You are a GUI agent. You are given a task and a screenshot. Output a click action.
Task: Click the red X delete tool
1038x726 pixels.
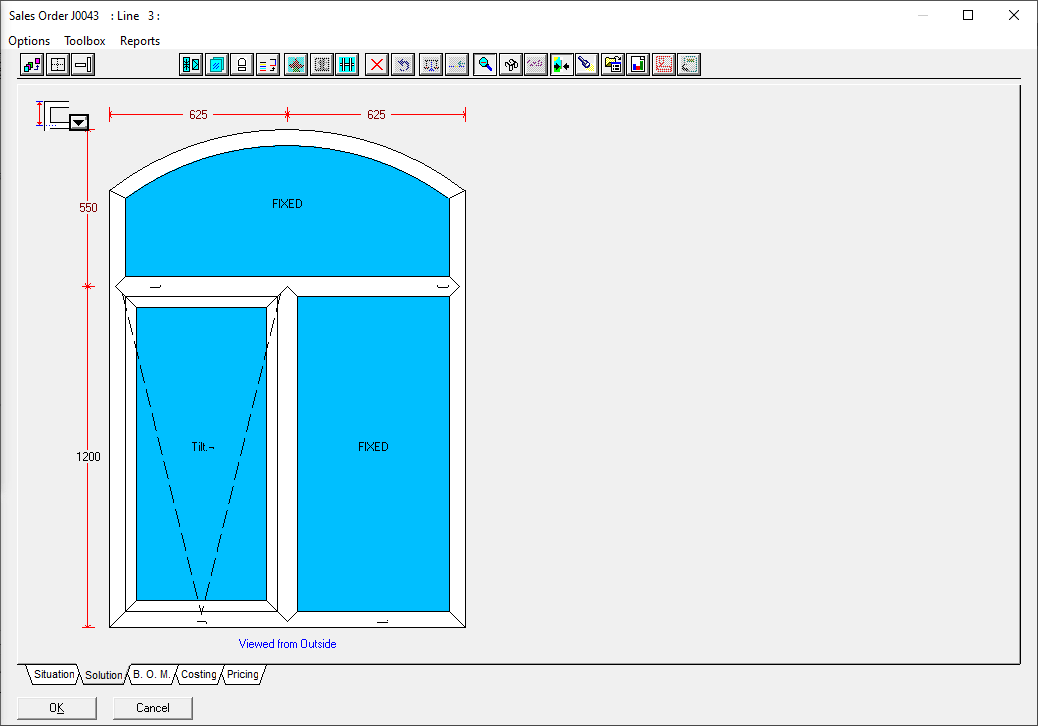click(x=377, y=65)
